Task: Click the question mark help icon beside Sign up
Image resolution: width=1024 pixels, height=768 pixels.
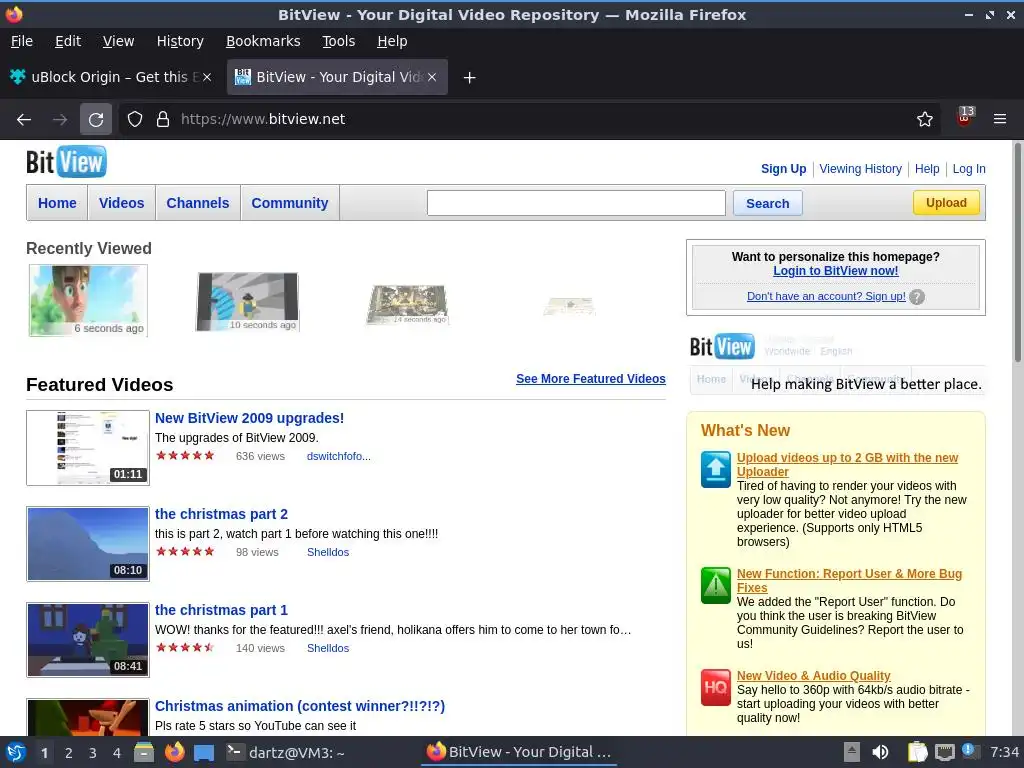Action: [917, 297]
